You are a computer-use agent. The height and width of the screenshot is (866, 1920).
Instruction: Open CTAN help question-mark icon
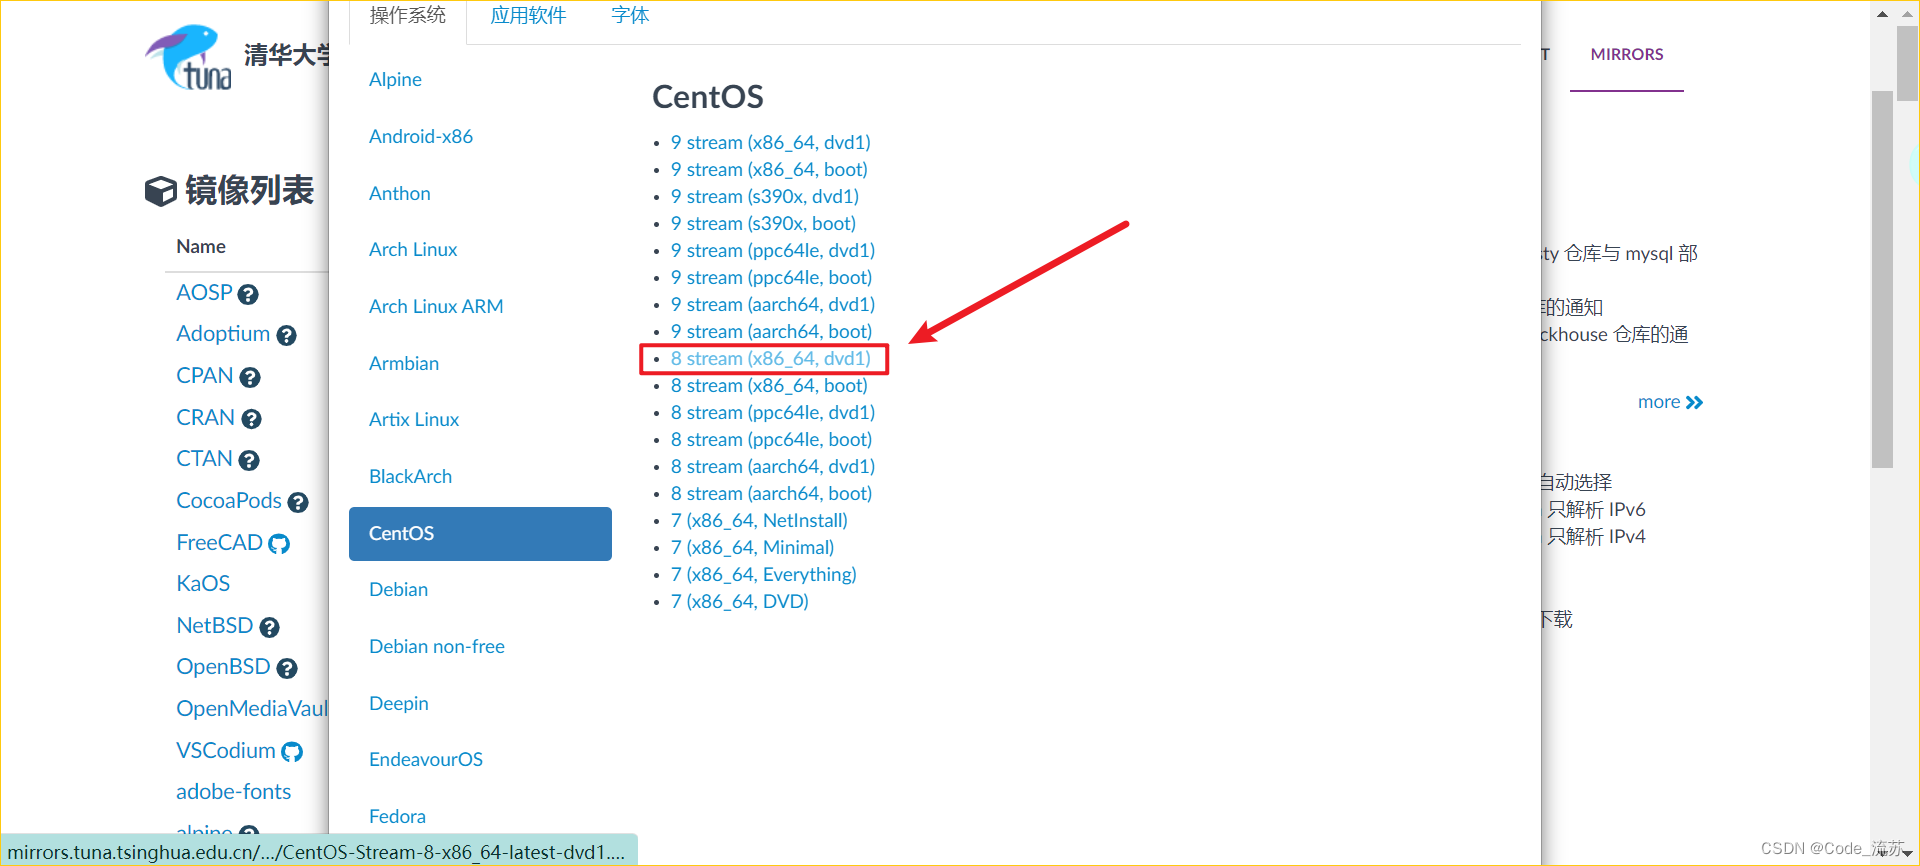coord(249,460)
